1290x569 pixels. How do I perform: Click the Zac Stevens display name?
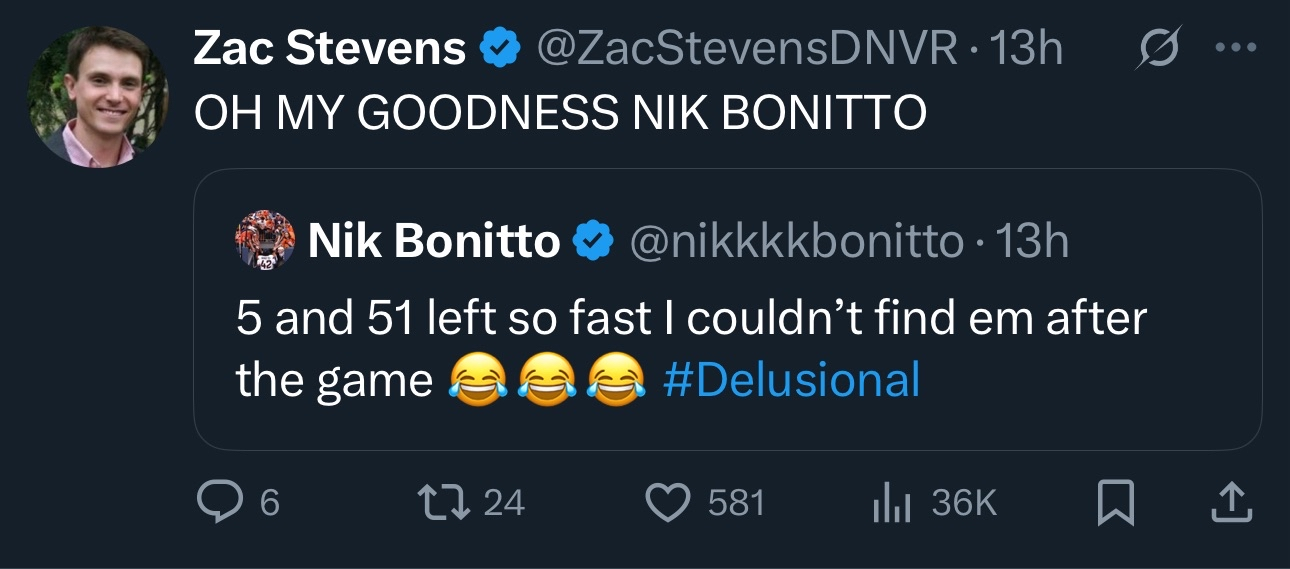click(x=329, y=50)
